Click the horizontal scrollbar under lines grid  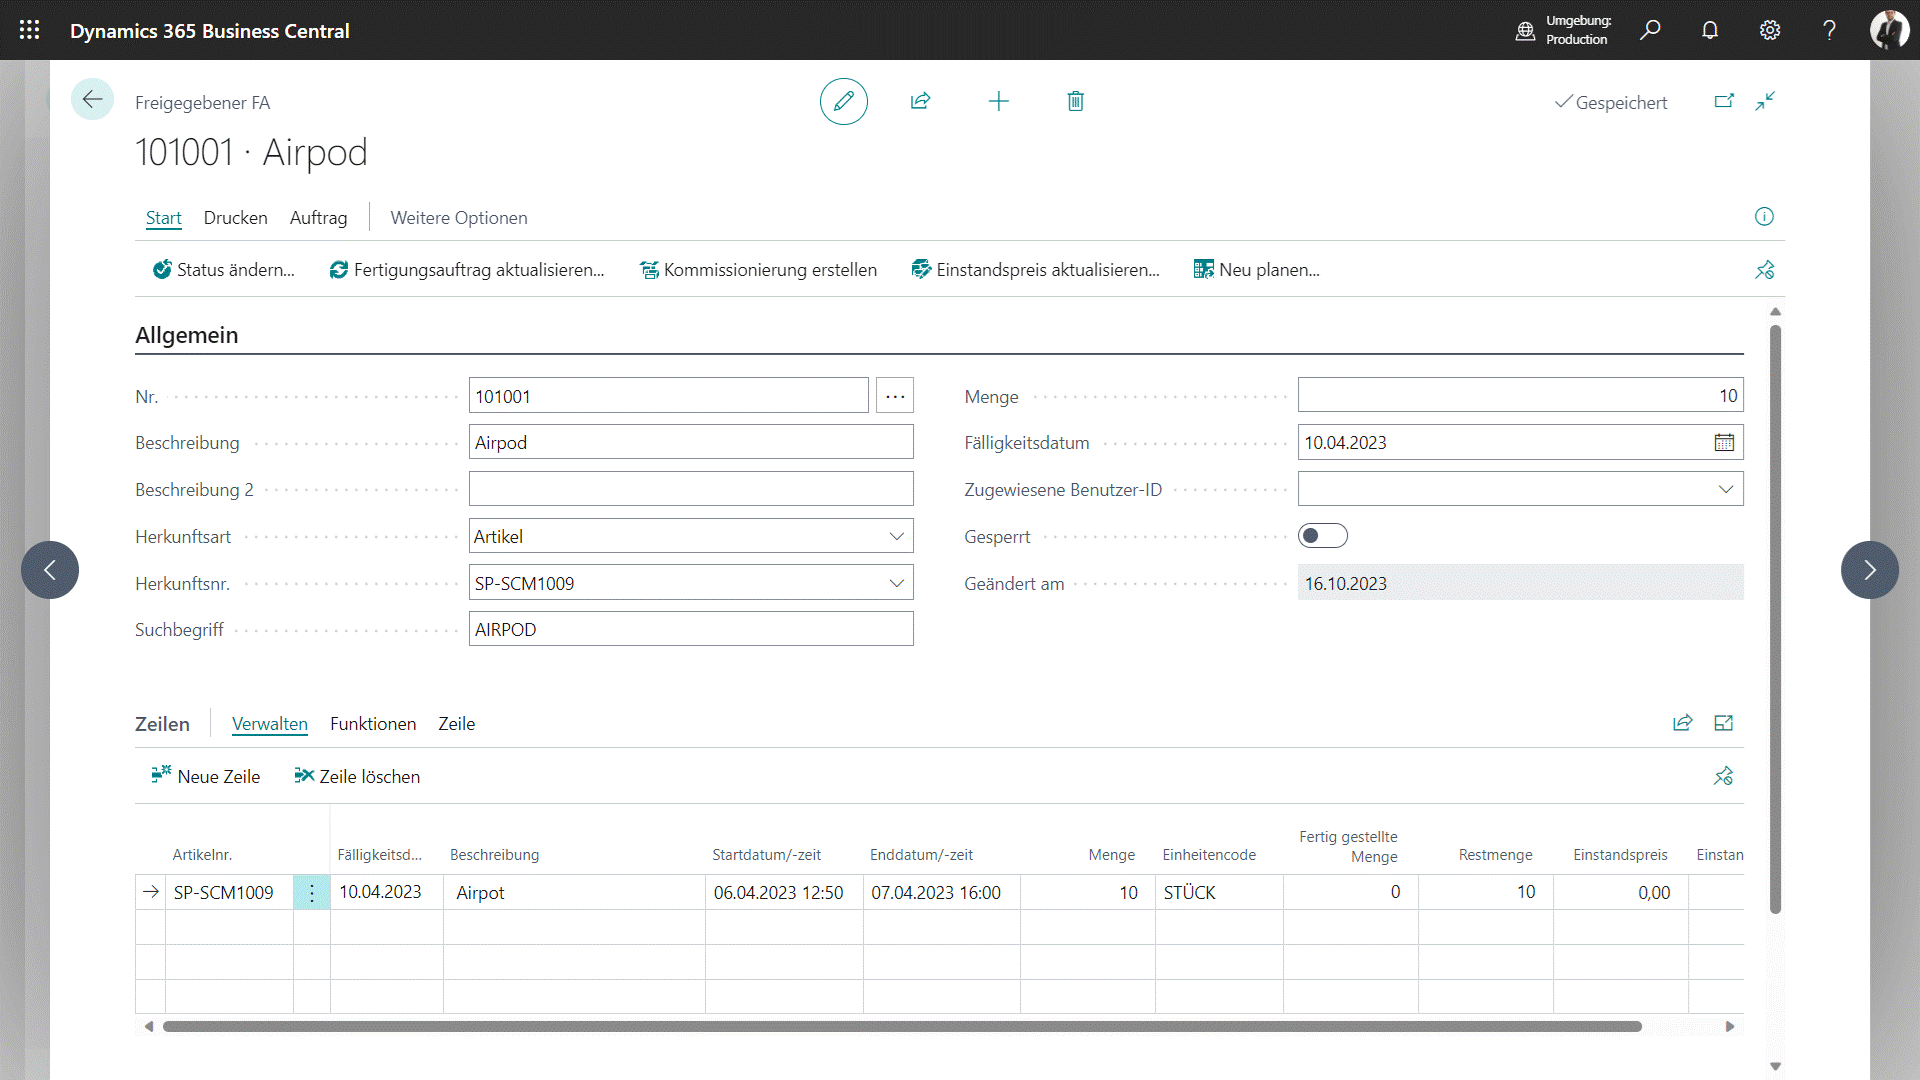[x=900, y=1027]
